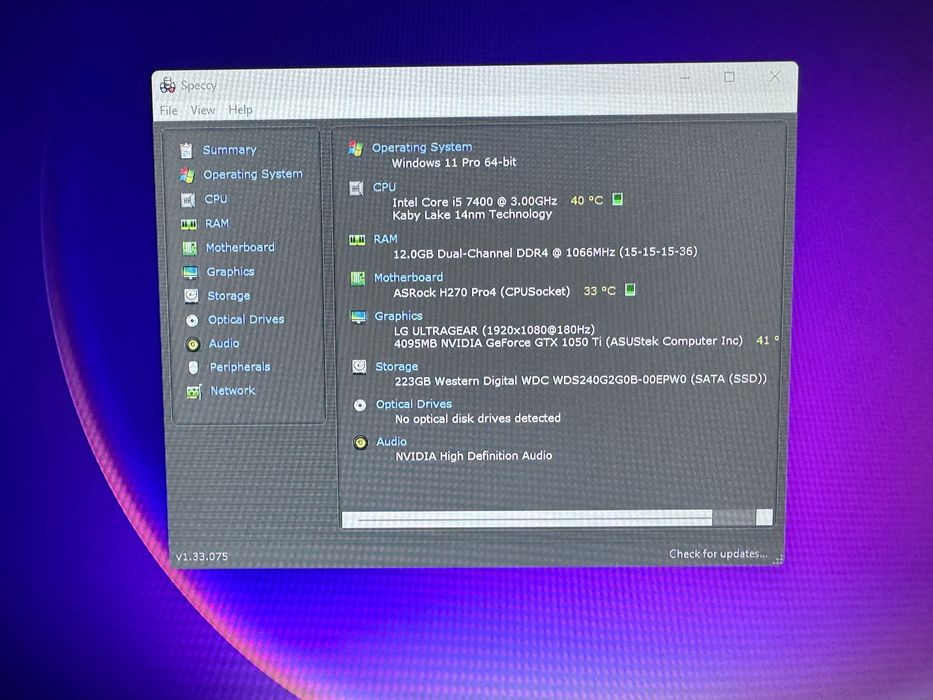Click the Optical Drives disc icon in summary panel
This screenshot has width=933, height=700.
point(360,405)
